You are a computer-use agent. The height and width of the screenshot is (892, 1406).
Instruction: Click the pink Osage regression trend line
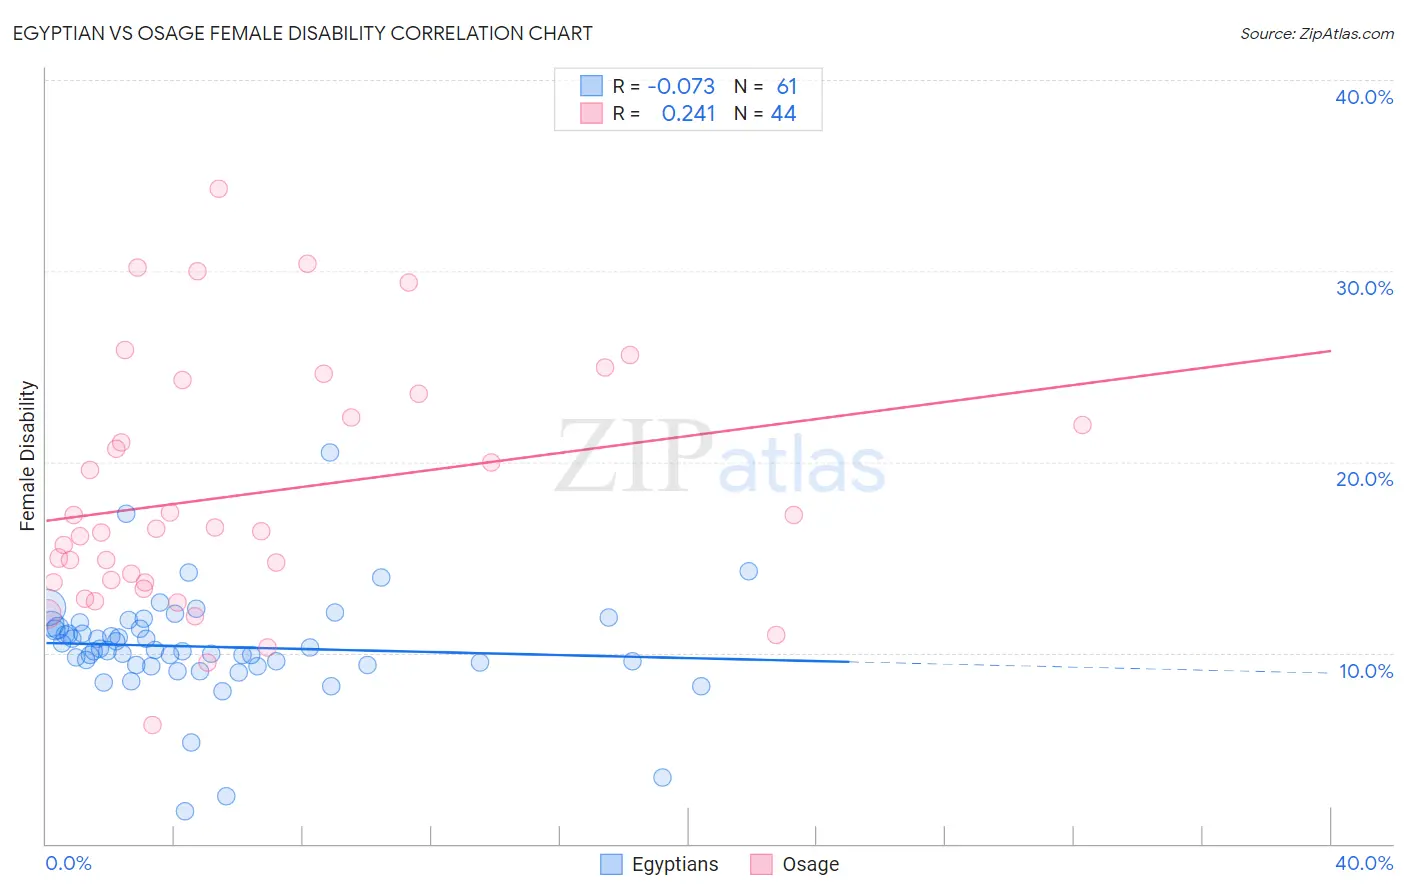[x=688, y=436]
